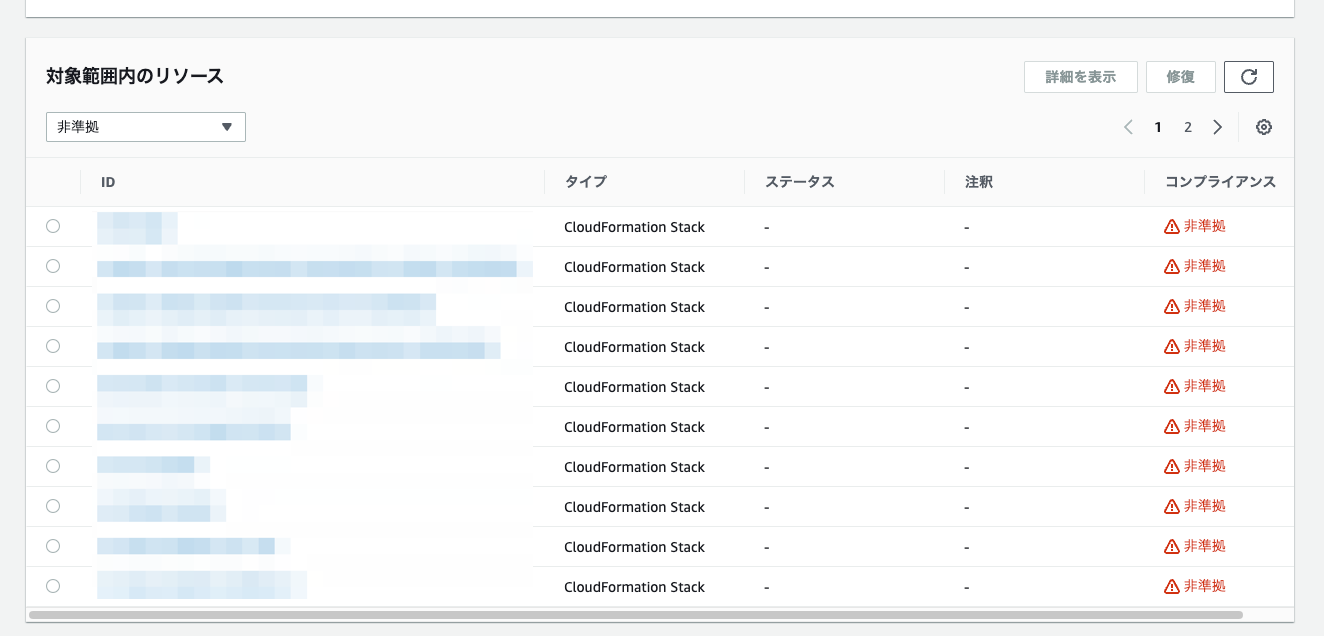Go to page 2
1324x636 pixels.
pos(1188,127)
